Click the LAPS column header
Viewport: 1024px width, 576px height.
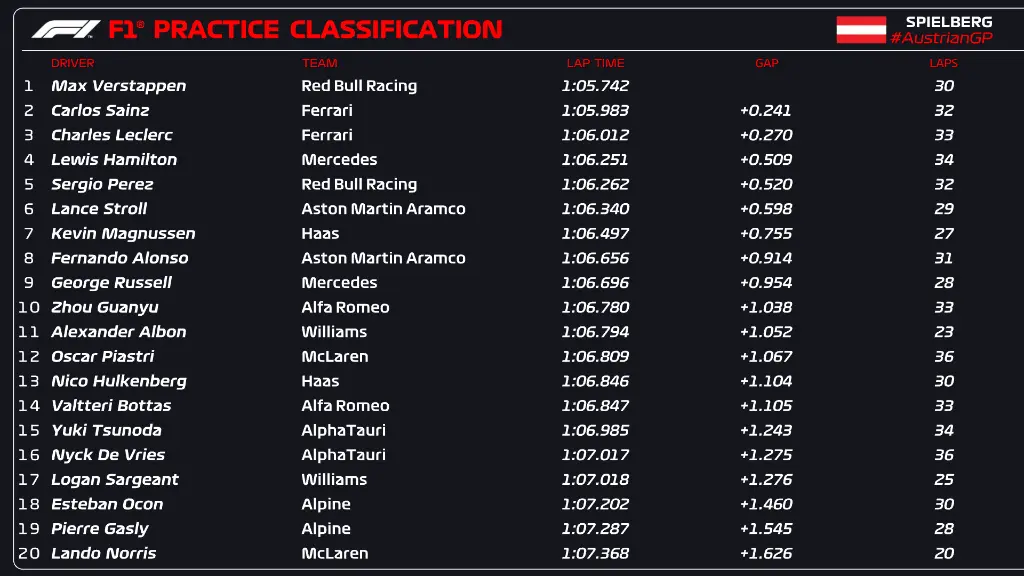(x=943, y=63)
